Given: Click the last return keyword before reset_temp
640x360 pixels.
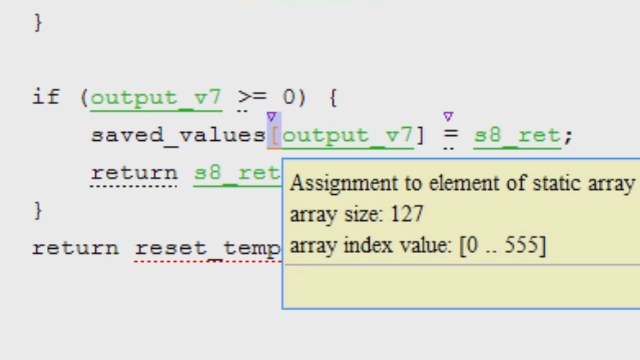Looking at the screenshot, I should pyautogui.click(x=76, y=248).
